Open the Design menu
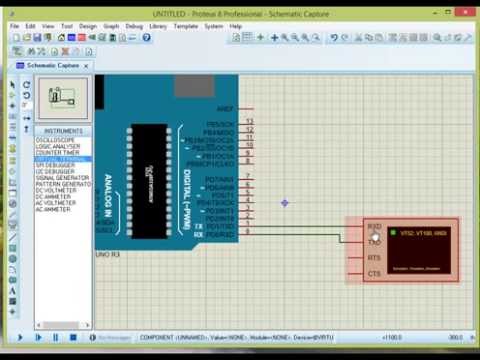 click(88, 26)
